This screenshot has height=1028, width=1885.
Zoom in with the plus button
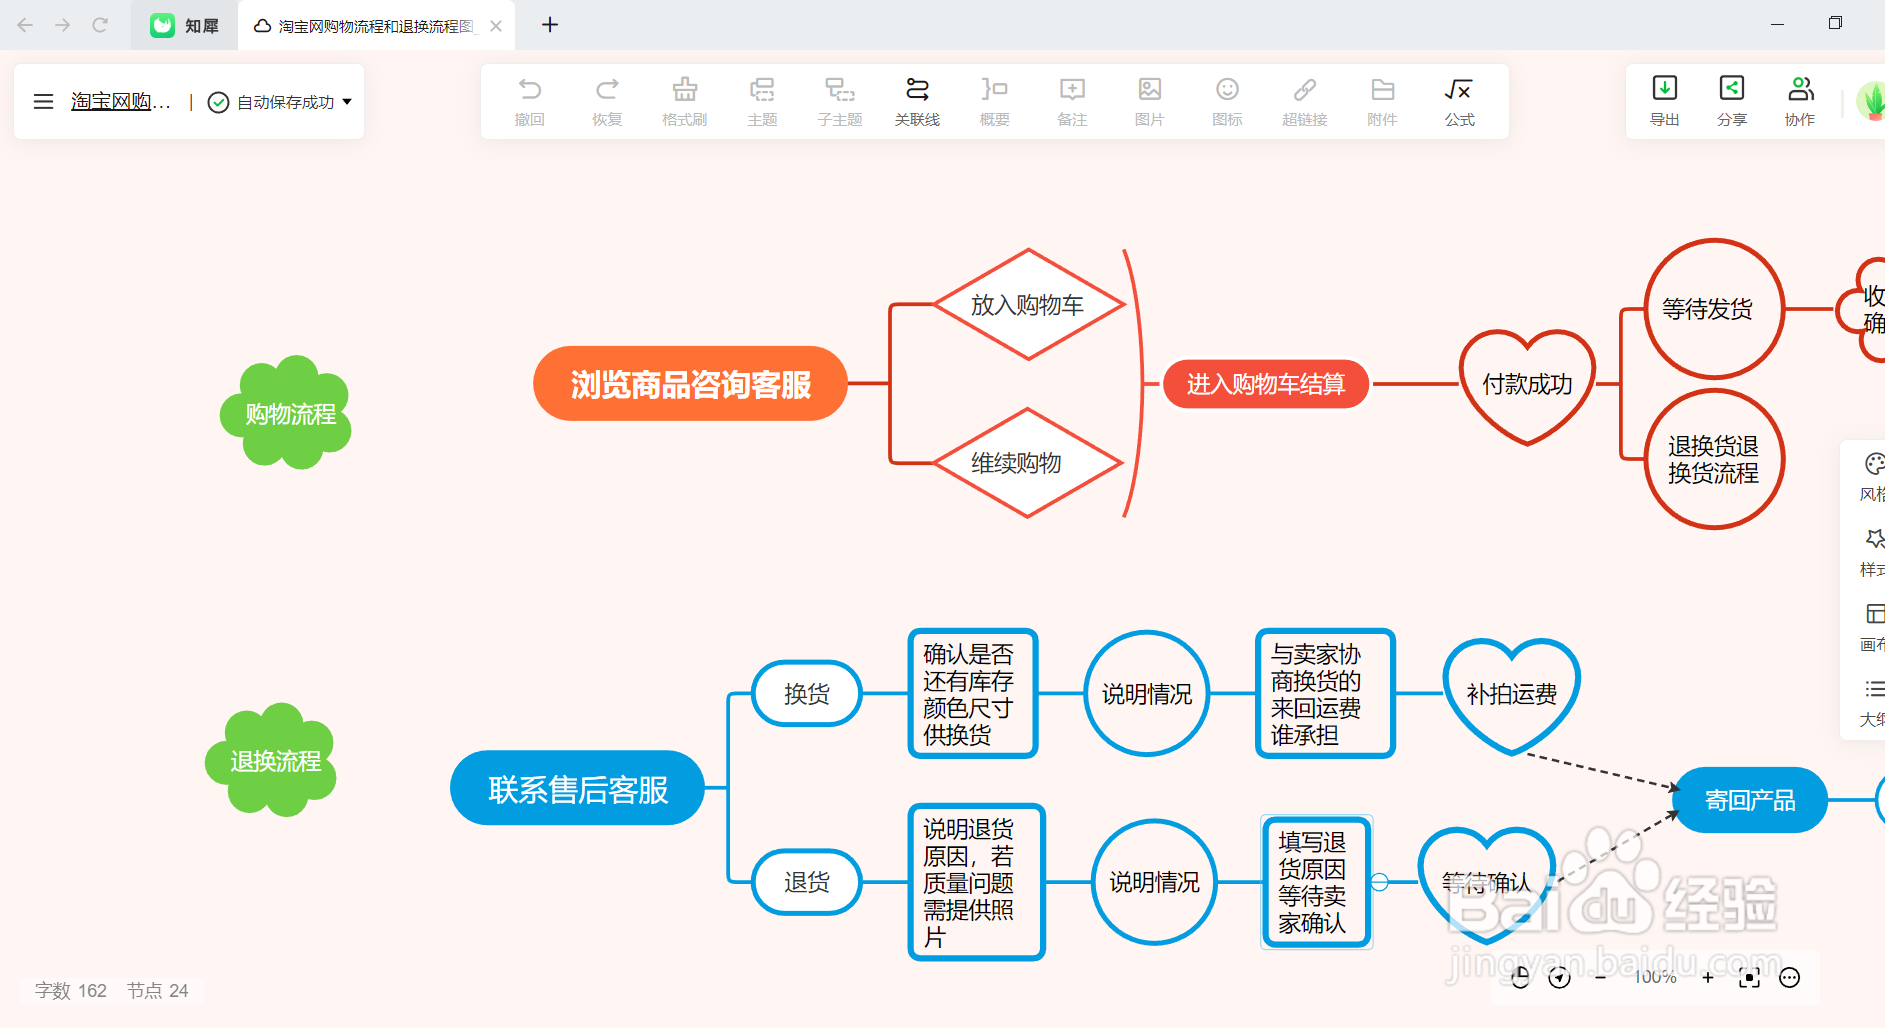(1708, 978)
